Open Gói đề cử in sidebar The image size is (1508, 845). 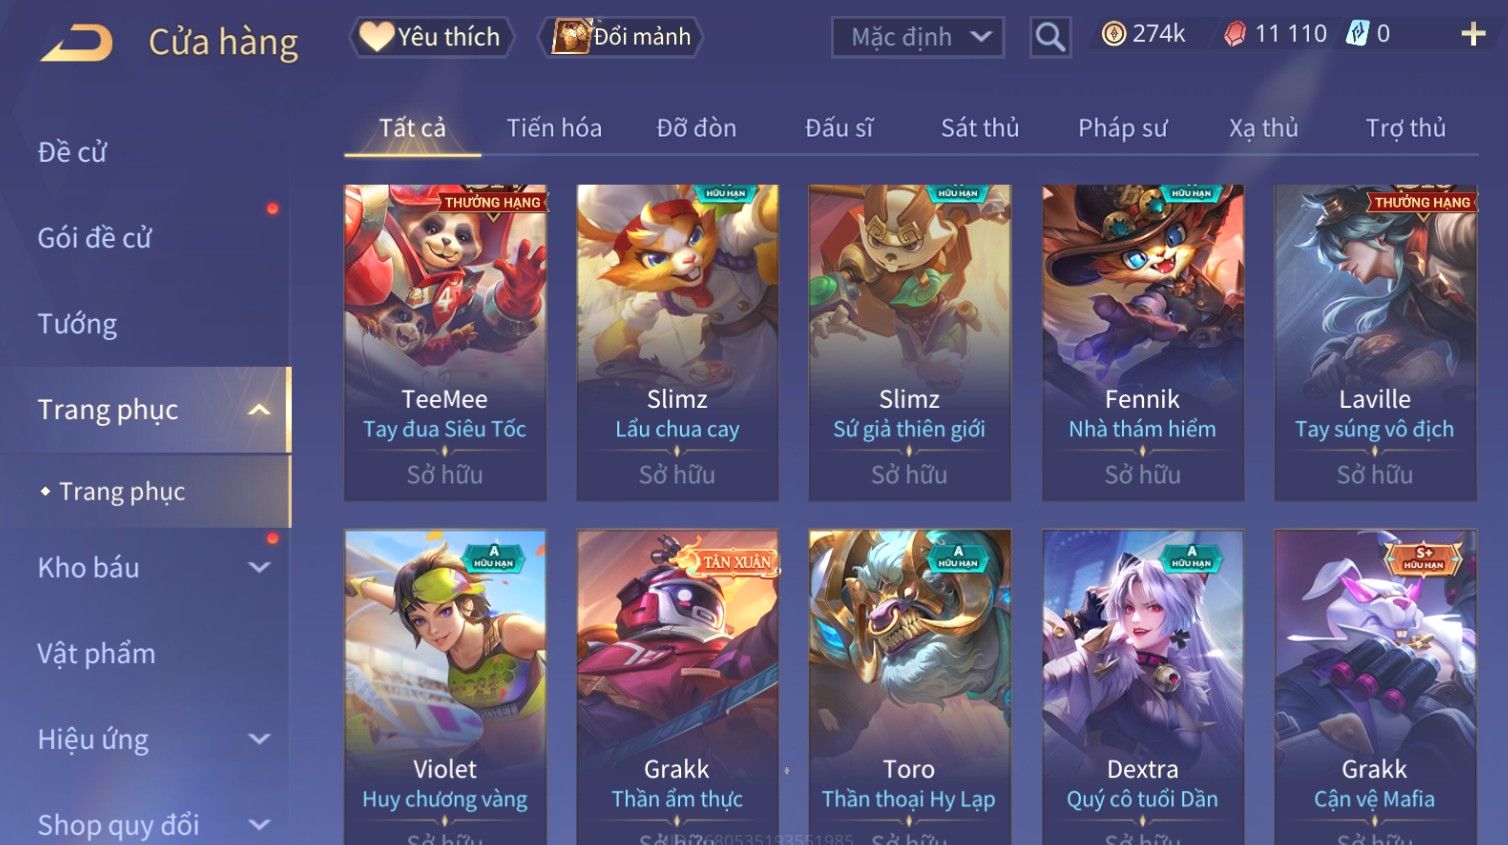click(x=95, y=238)
